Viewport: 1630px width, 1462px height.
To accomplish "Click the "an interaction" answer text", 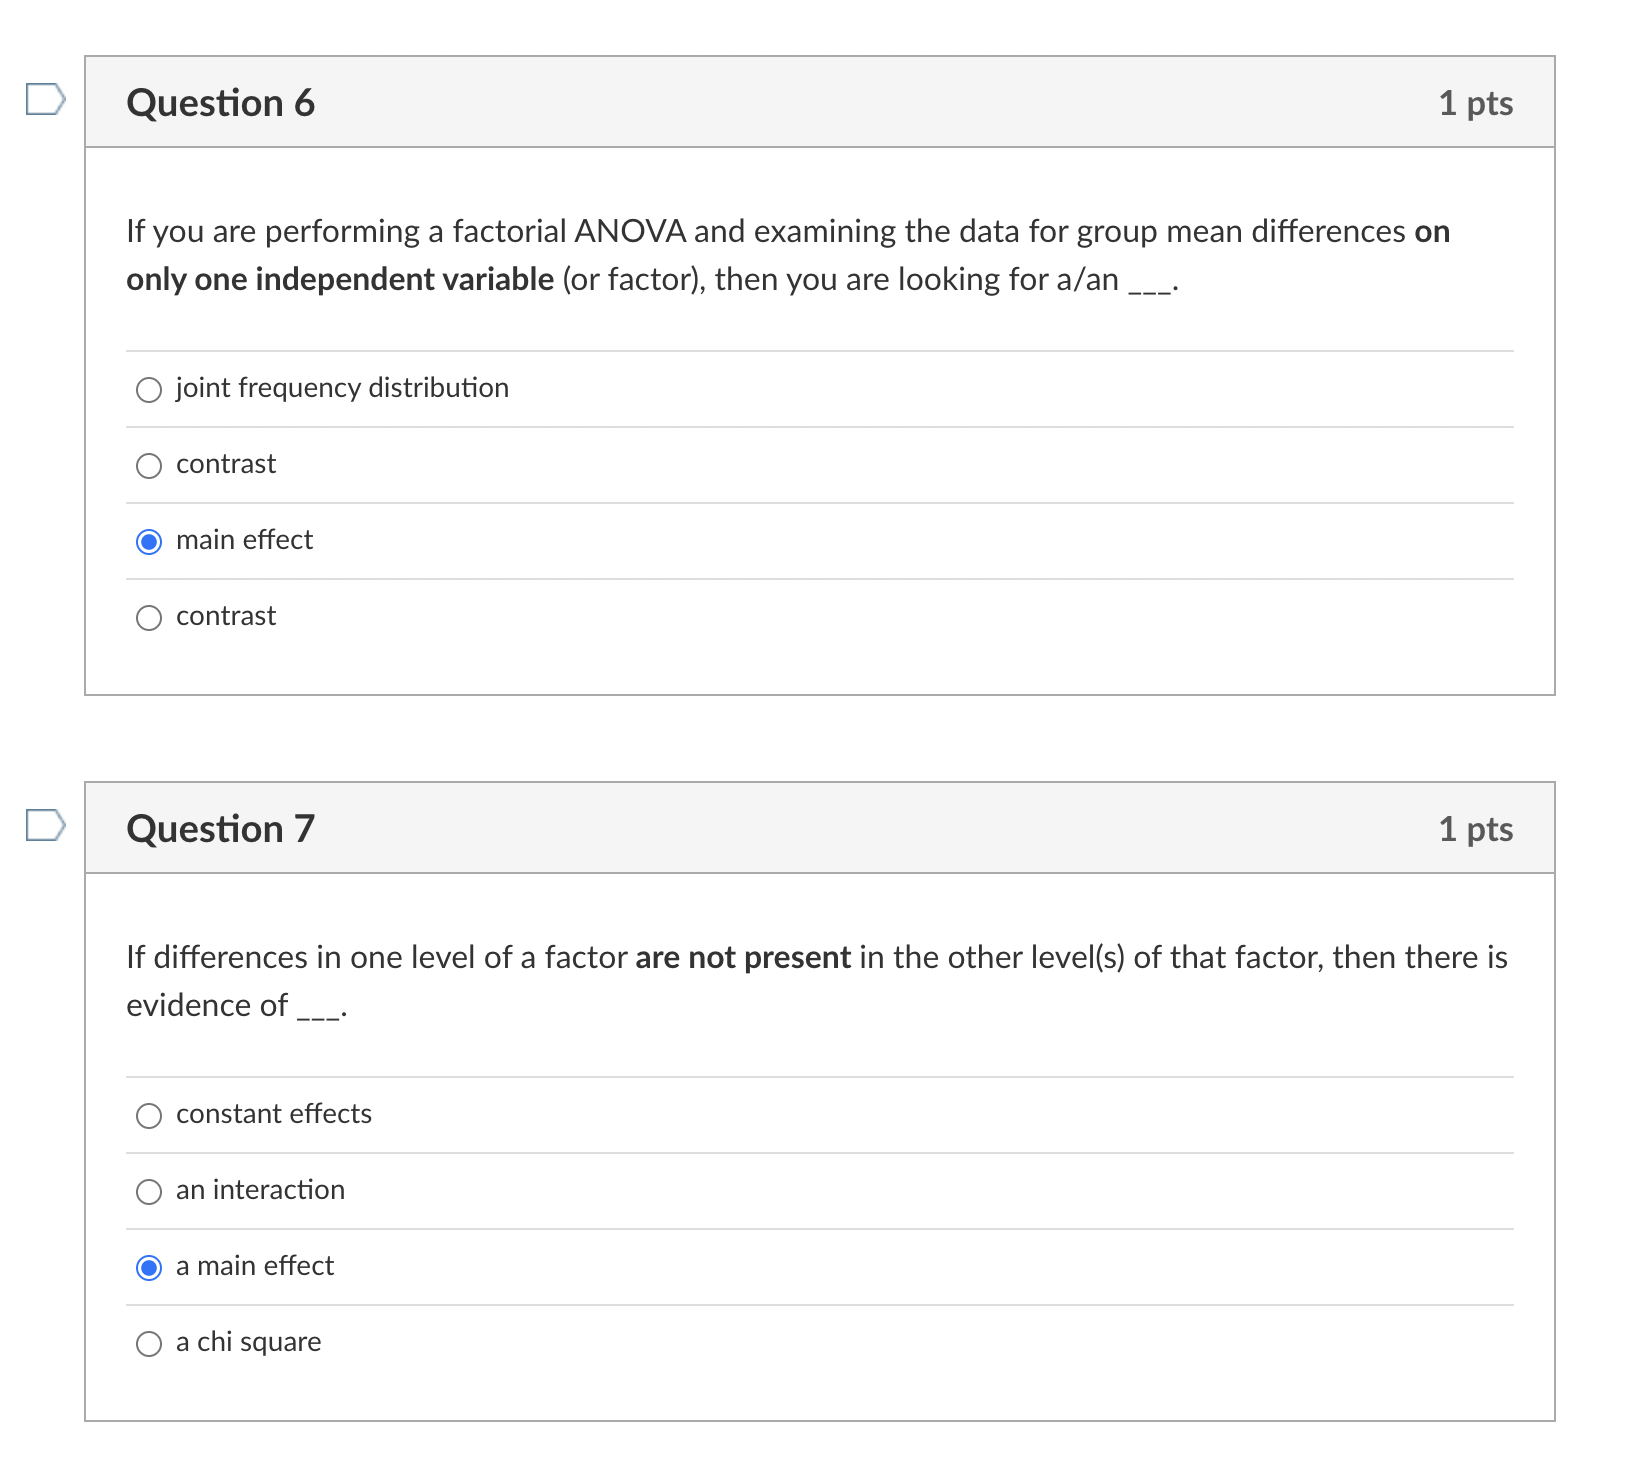I will 259,1190.
